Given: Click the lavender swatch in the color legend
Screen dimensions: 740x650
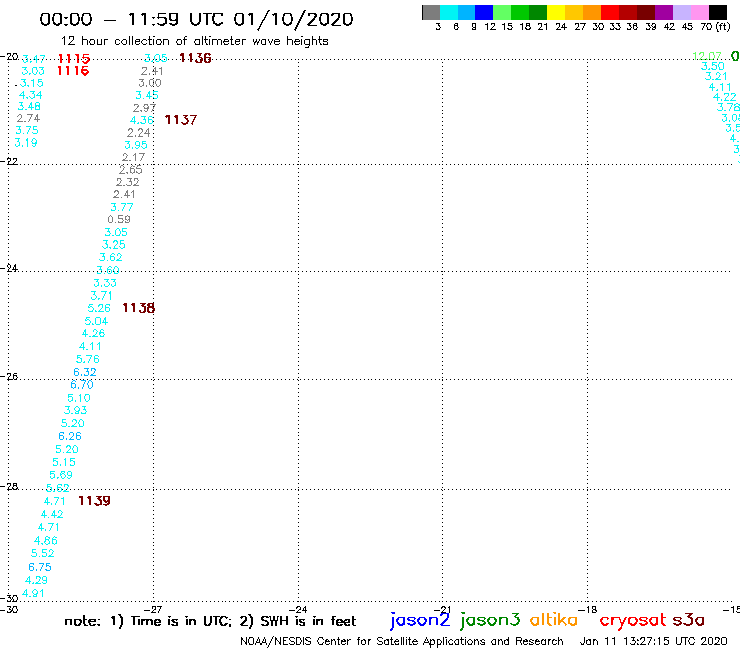Looking at the screenshot, I should (681, 12).
